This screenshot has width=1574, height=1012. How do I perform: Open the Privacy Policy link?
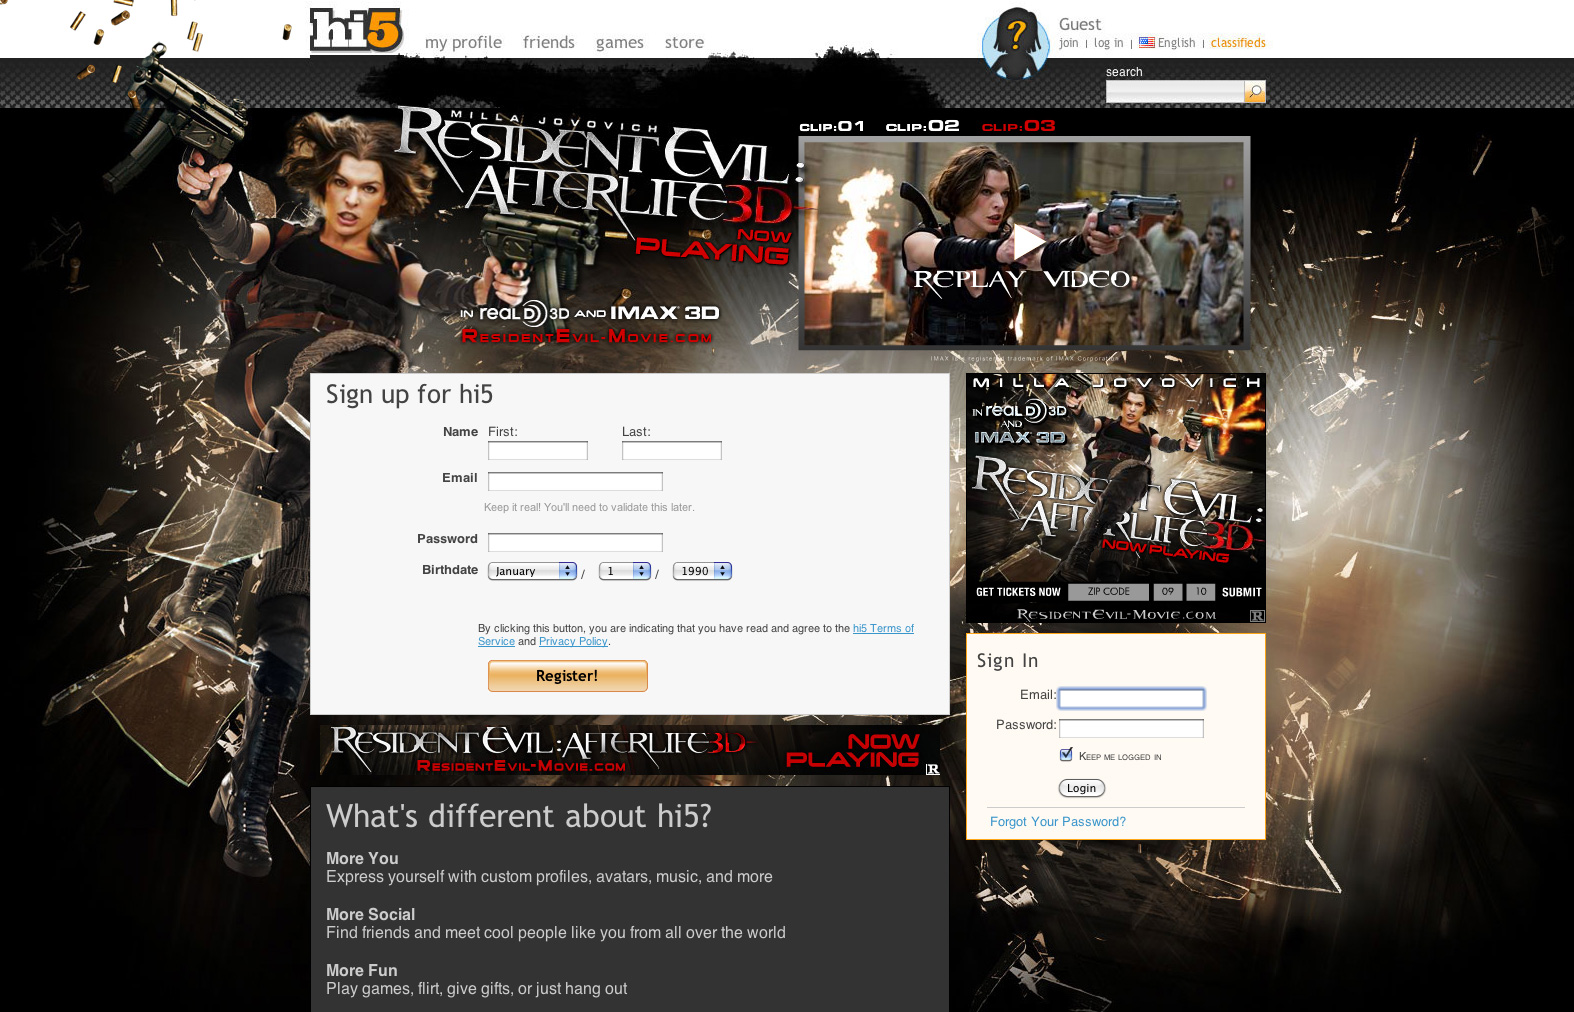(573, 642)
